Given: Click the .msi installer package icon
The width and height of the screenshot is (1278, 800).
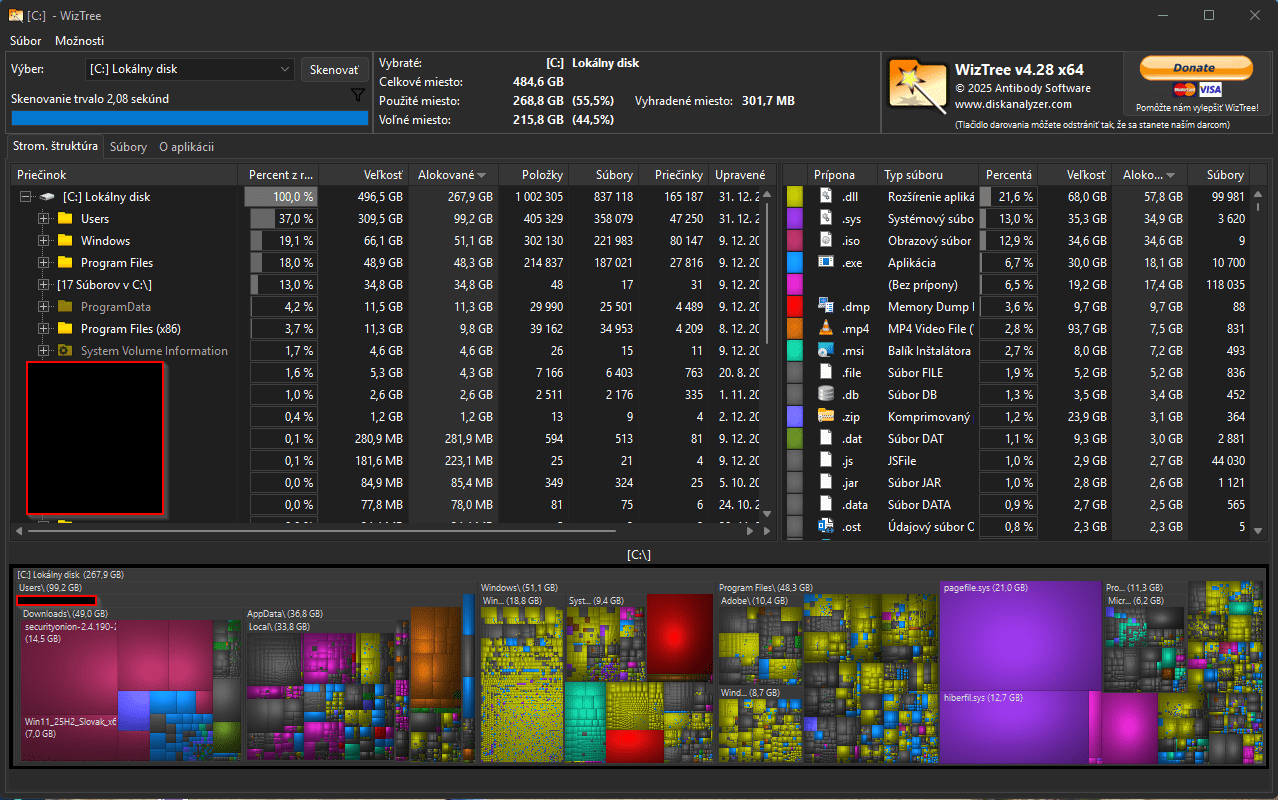Looking at the screenshot, I should tap(826, 350).
